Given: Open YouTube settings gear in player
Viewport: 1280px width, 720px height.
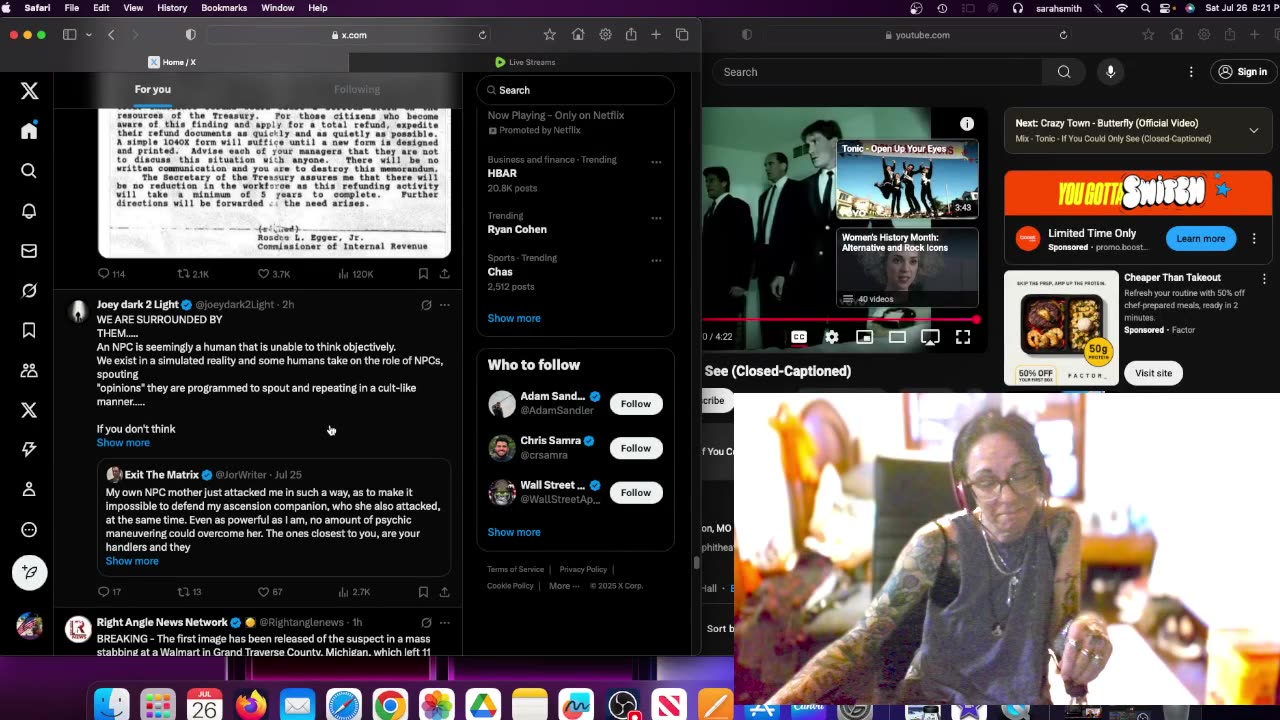Looking at the screenshot, I should pos(831,337).
